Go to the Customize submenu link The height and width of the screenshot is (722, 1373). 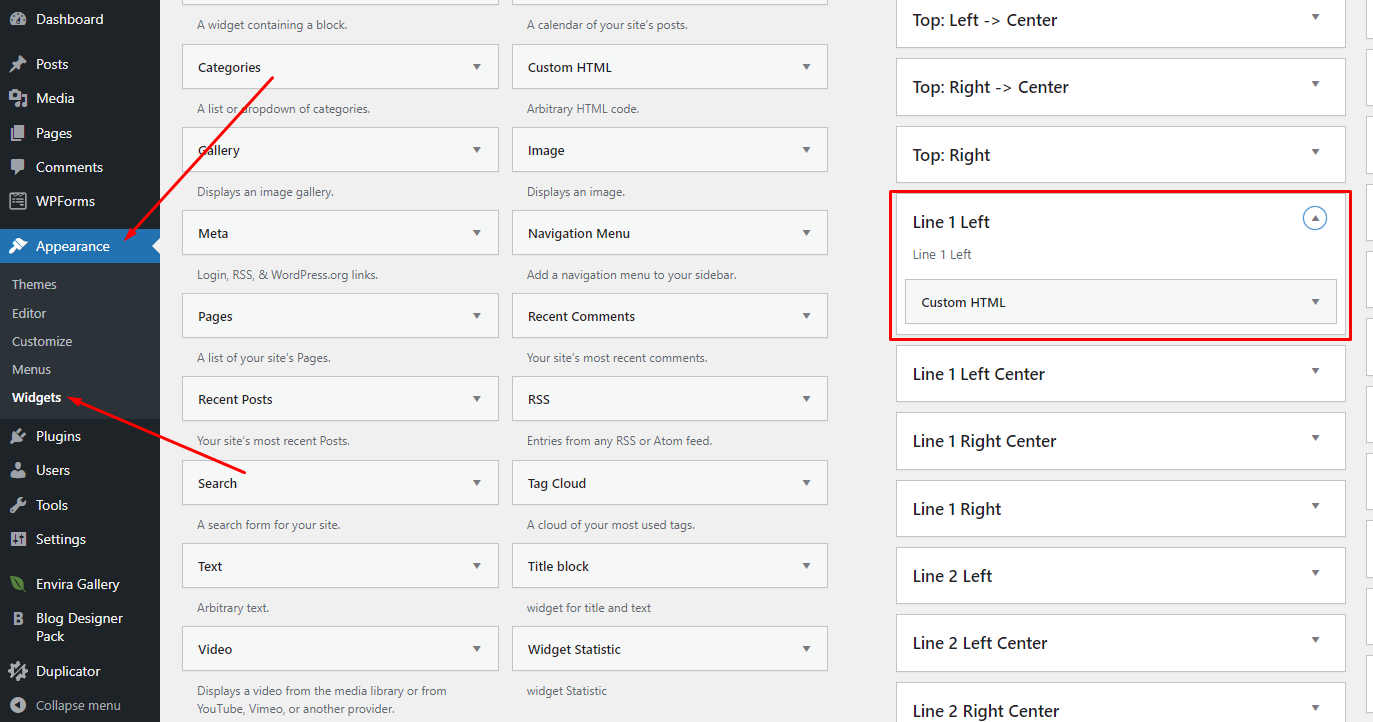pyautogui.click(x=42, y=341)
